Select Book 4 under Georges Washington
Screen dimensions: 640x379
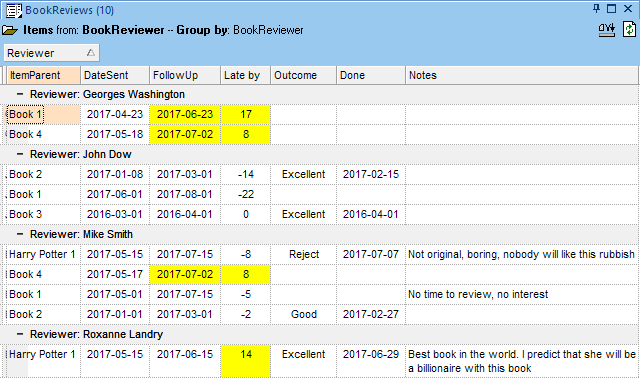point(43,134)
